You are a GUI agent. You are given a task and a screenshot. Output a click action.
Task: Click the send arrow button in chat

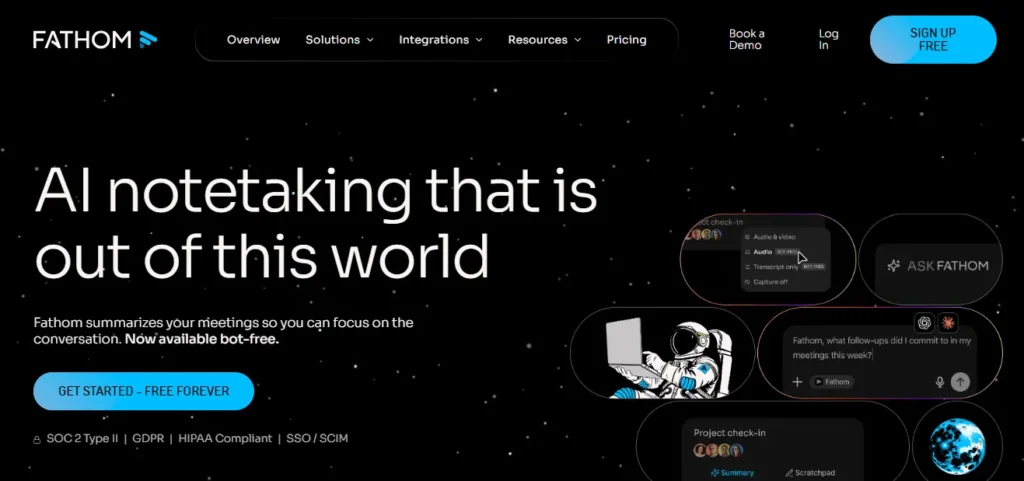pos(960,382)
